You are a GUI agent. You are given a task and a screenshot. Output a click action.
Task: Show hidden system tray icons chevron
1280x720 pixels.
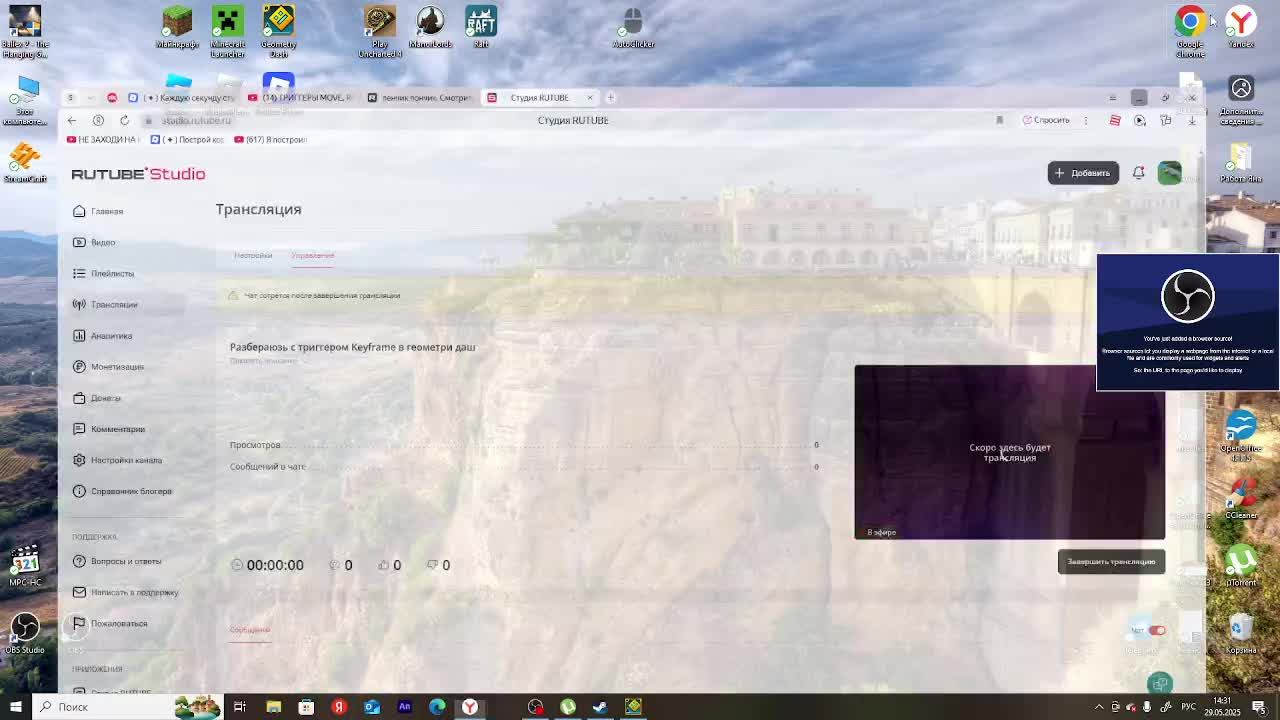click(x=1100, y=707)
